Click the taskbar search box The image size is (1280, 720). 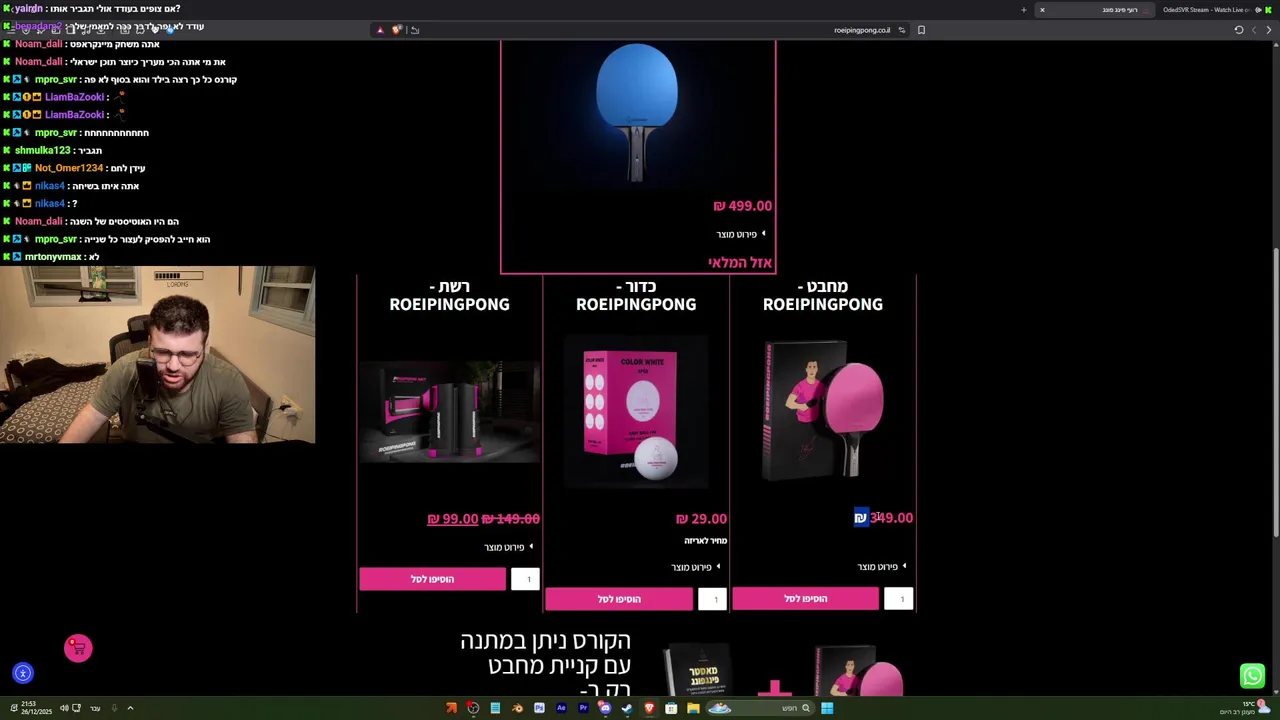coord(760,708)
